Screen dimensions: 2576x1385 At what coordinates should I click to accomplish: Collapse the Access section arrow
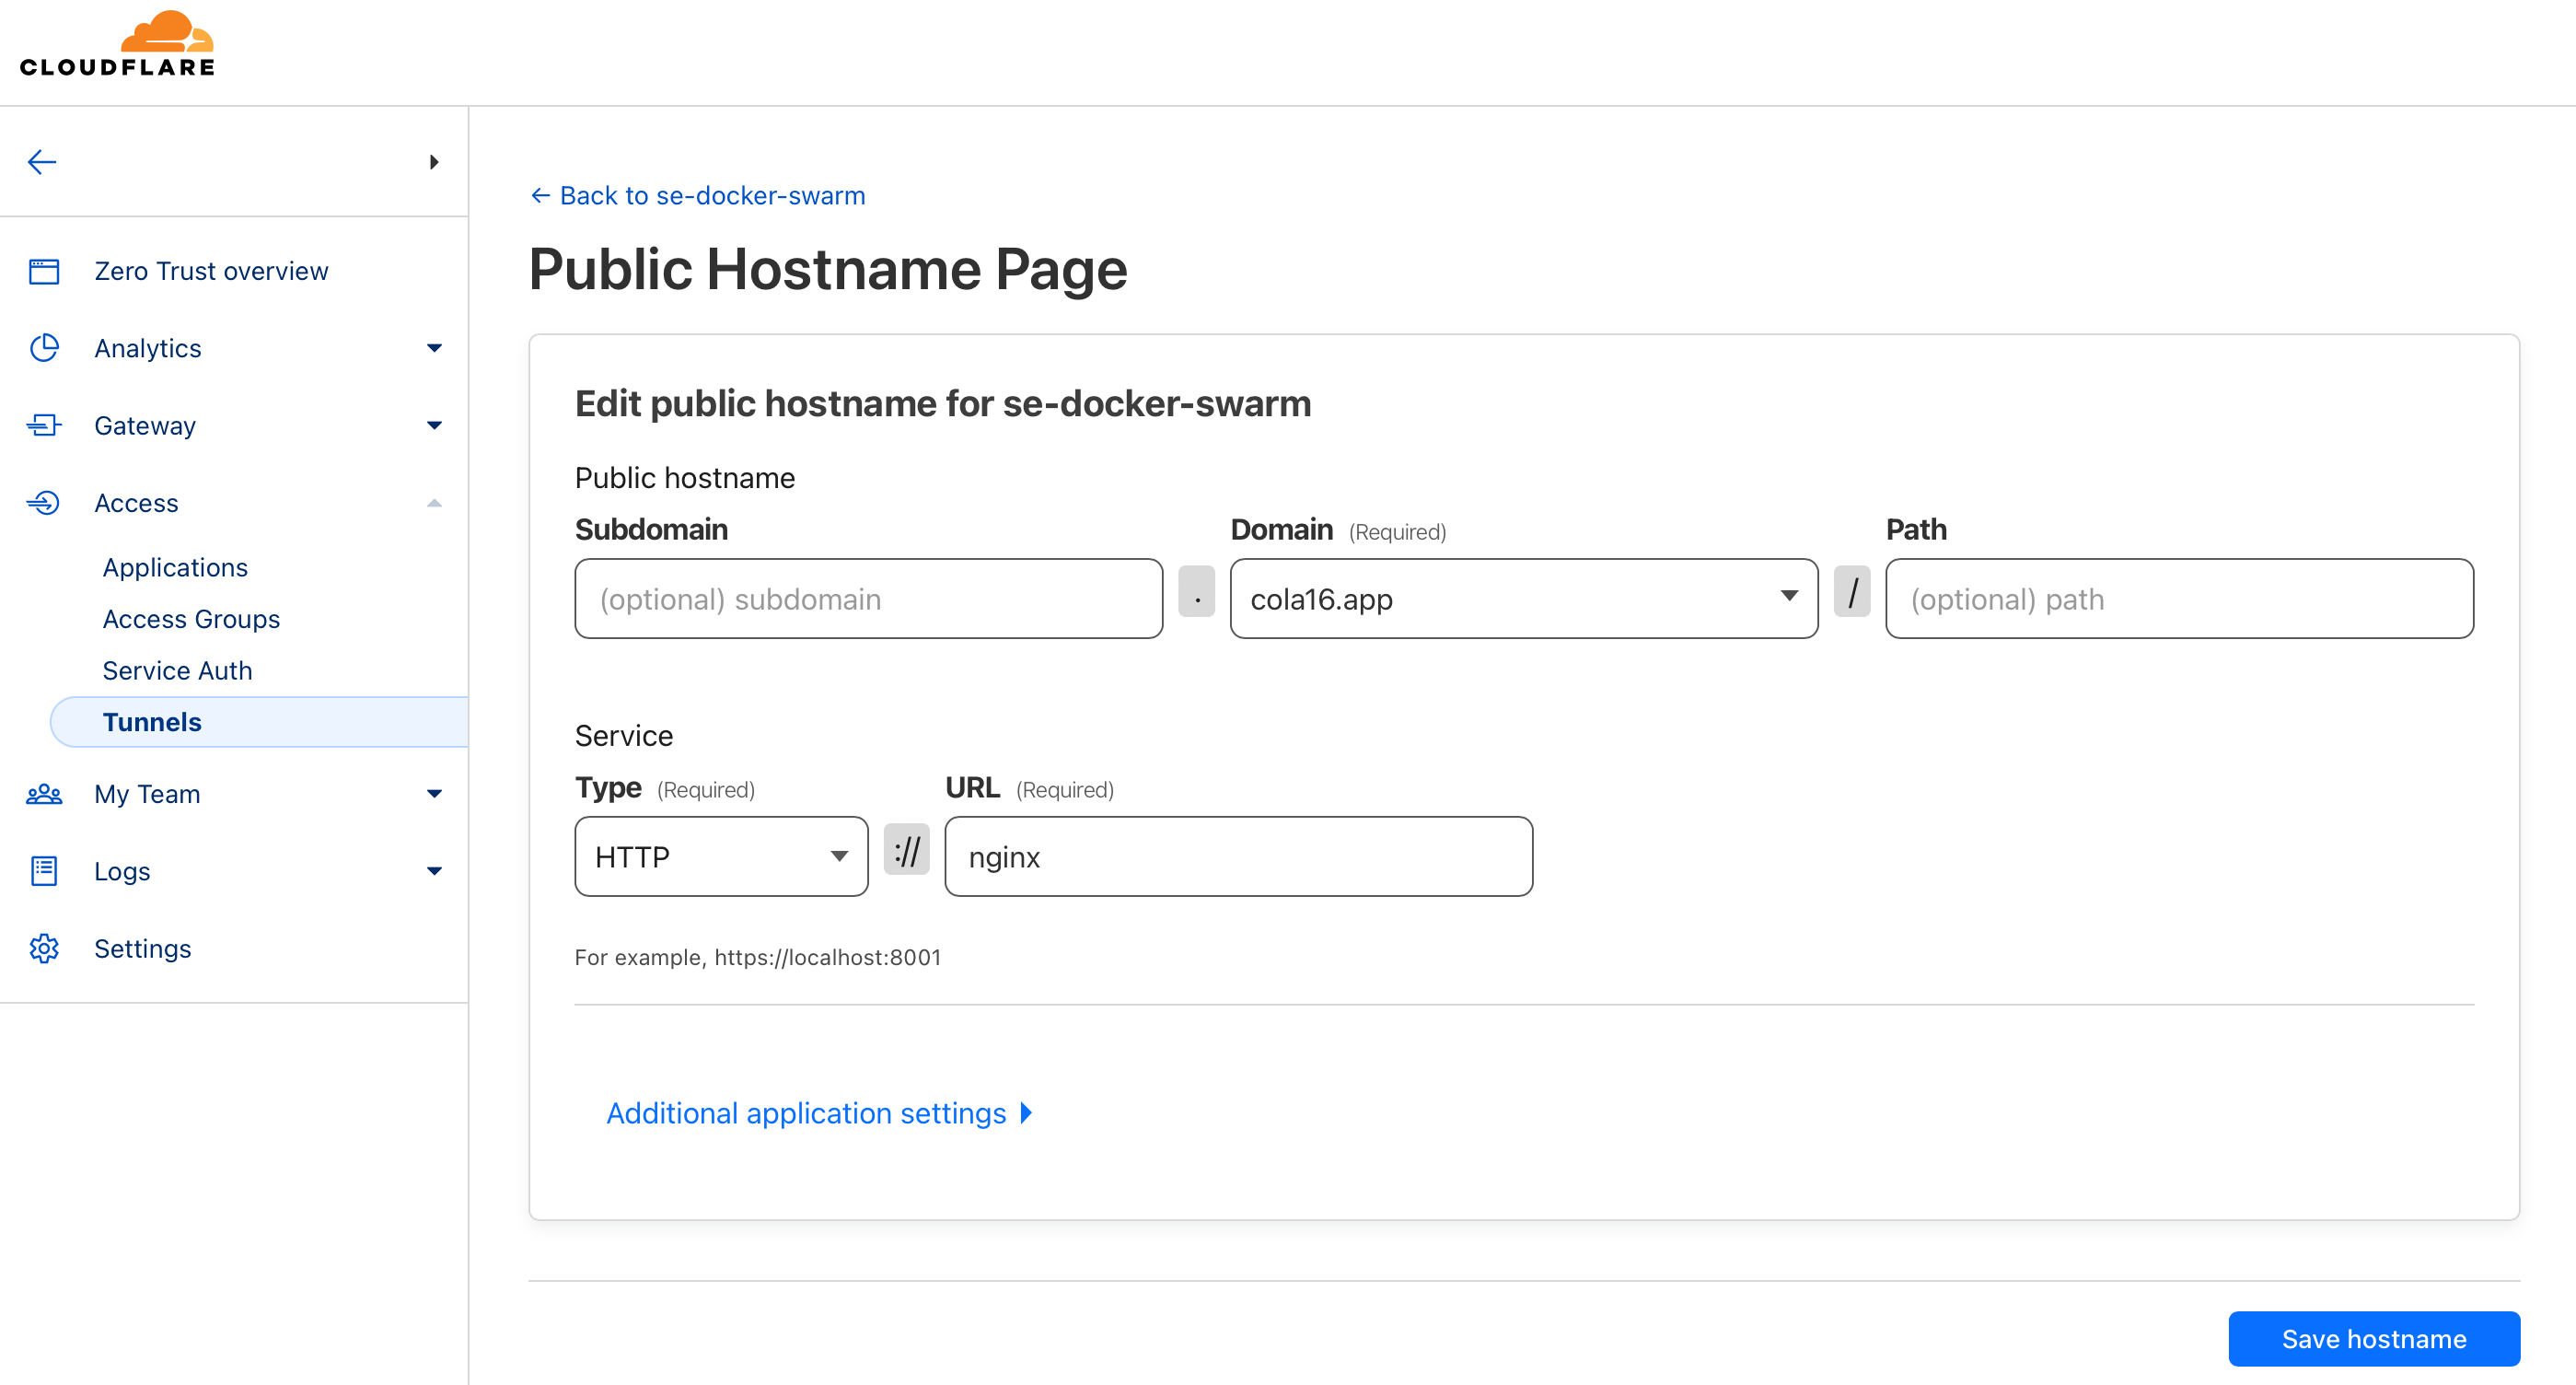tap(434, 502)
